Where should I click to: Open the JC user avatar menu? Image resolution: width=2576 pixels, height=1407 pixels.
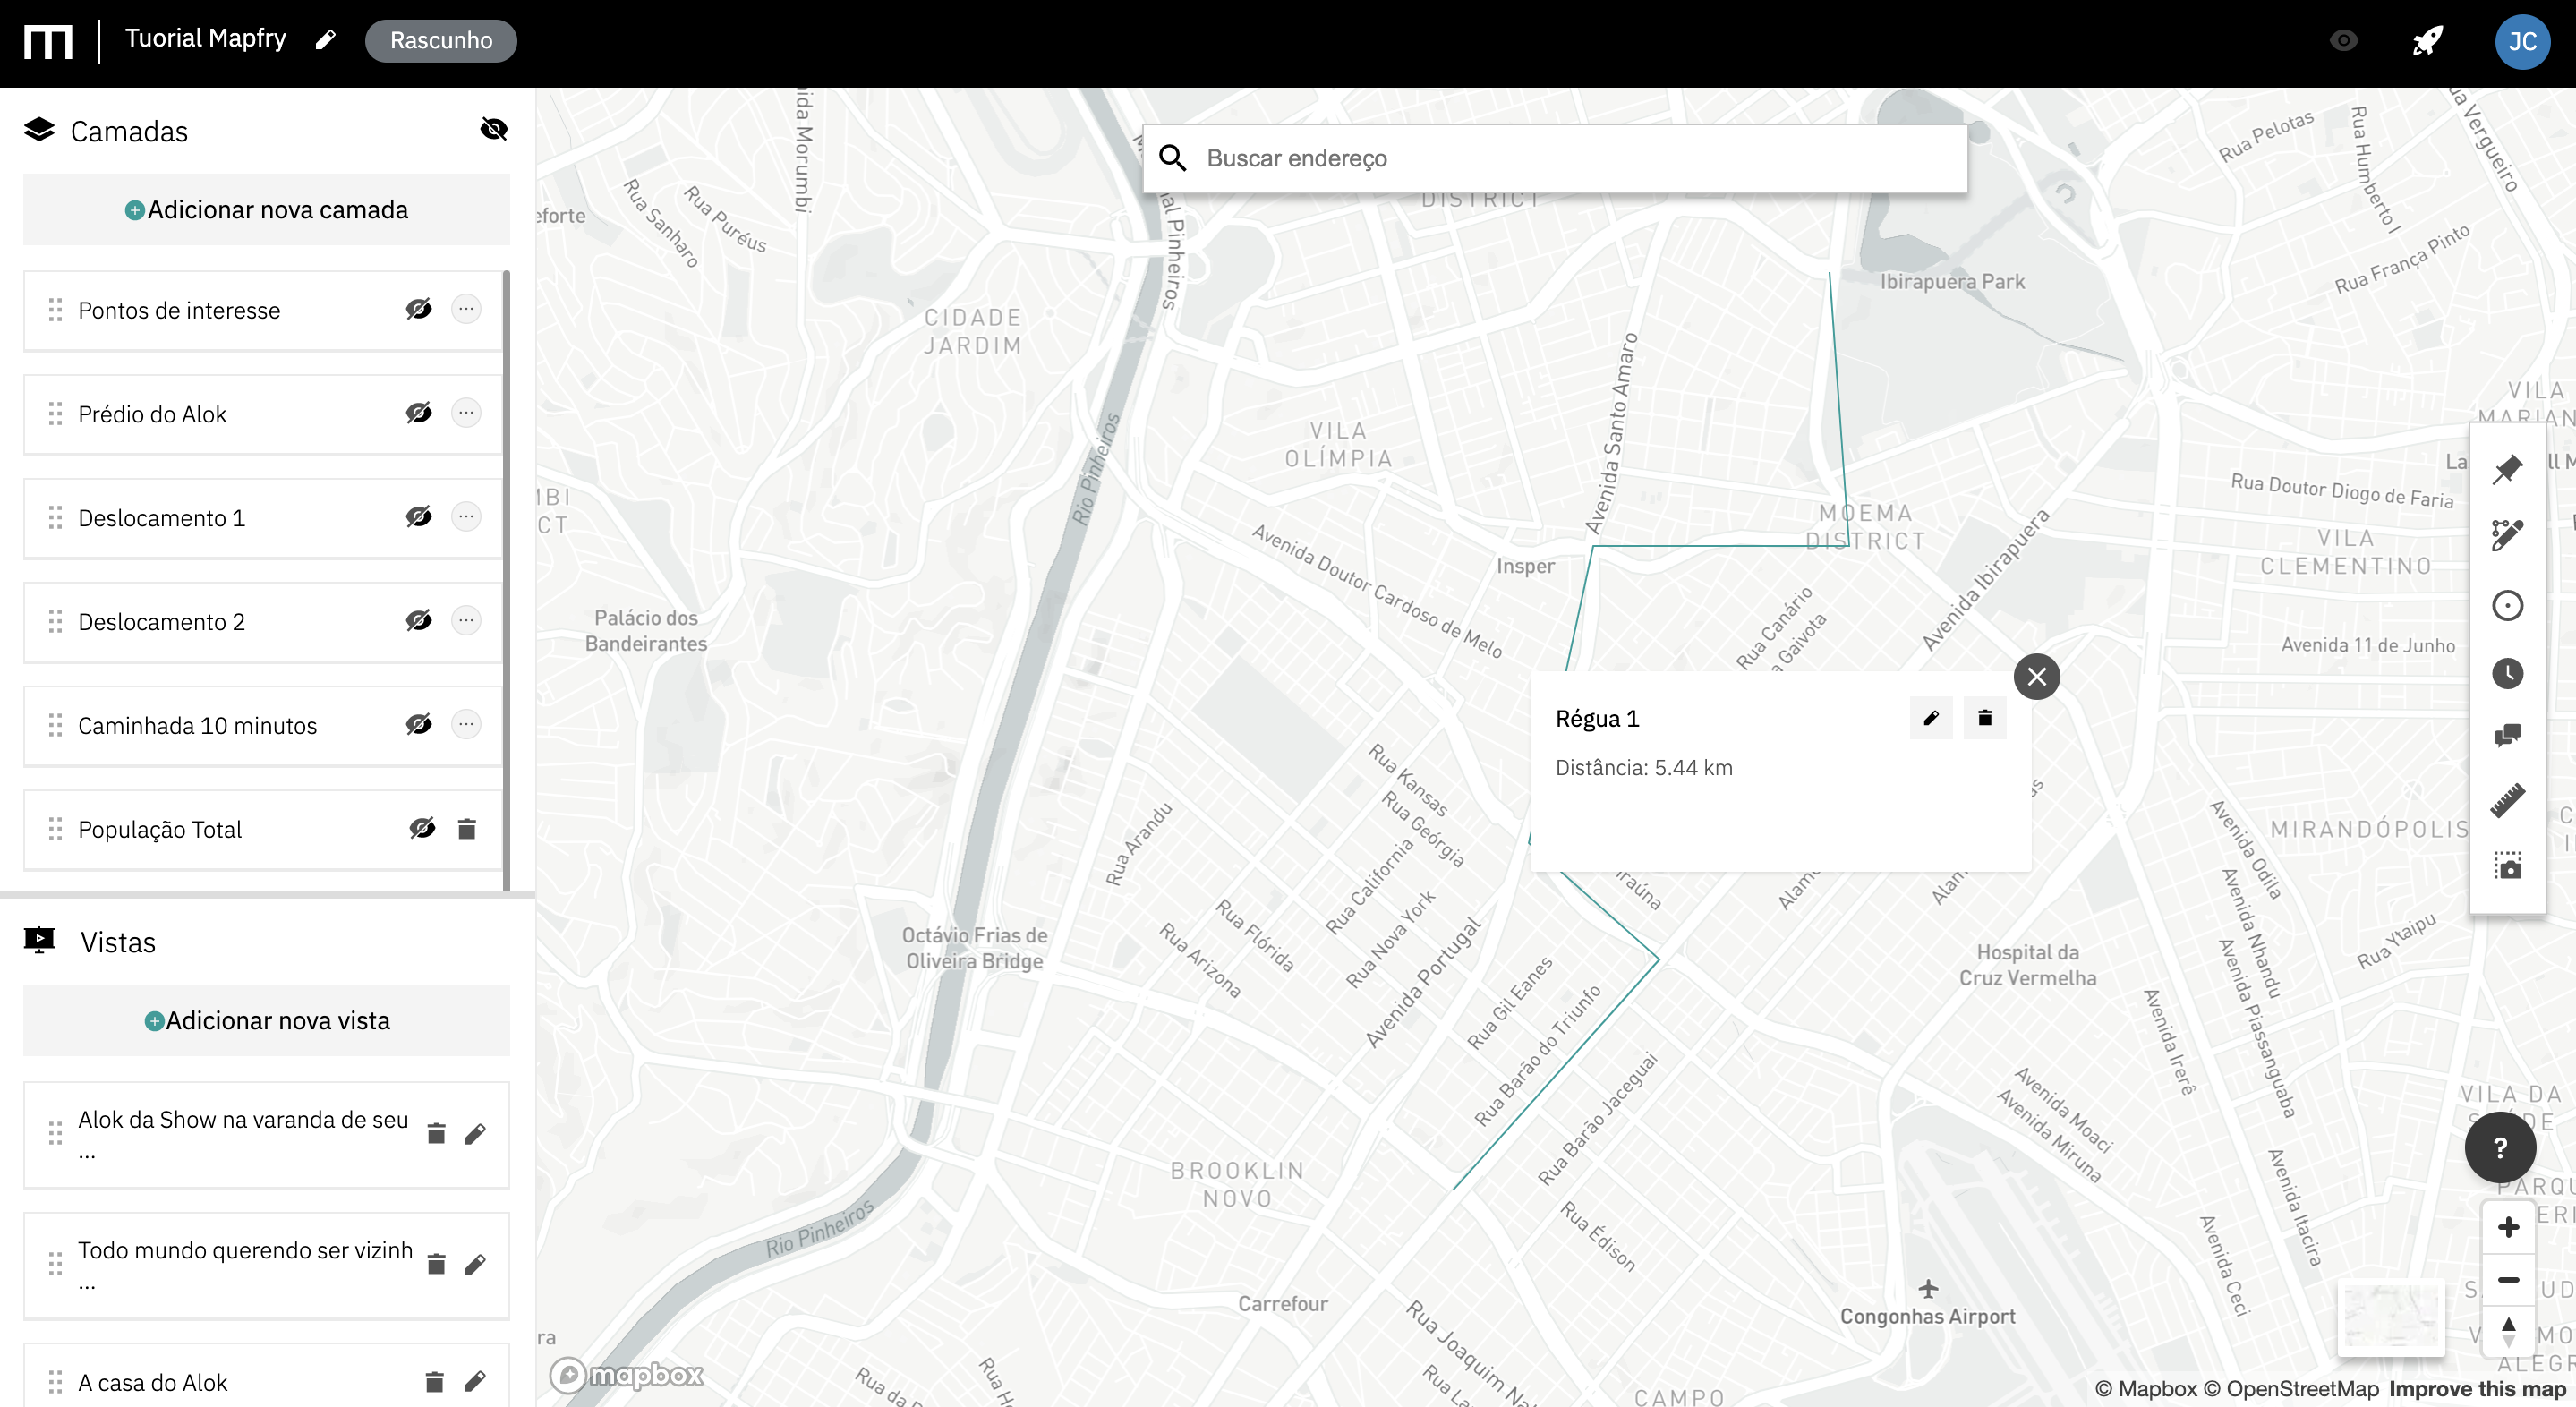[2522, 41]
